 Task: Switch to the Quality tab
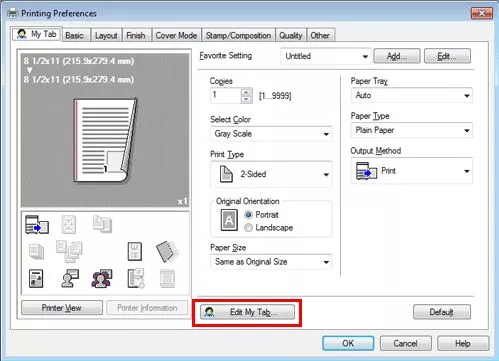click(x=291, y=35)
